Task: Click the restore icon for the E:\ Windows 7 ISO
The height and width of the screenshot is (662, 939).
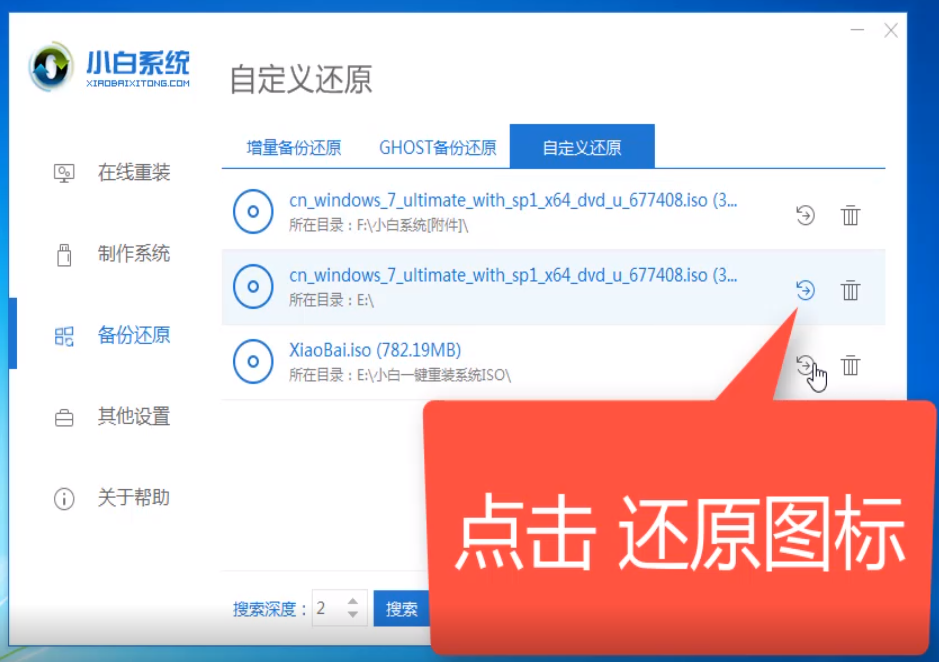Action: click(x=805, y=289)
